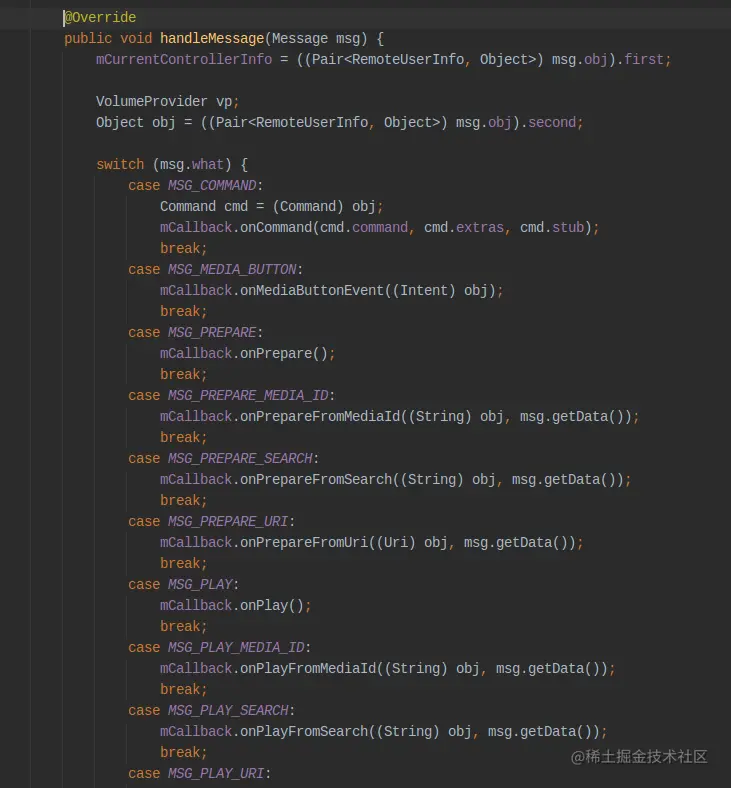Click handleMessage method name
Viewport: 731px width, 788px height.
[212, 39]
